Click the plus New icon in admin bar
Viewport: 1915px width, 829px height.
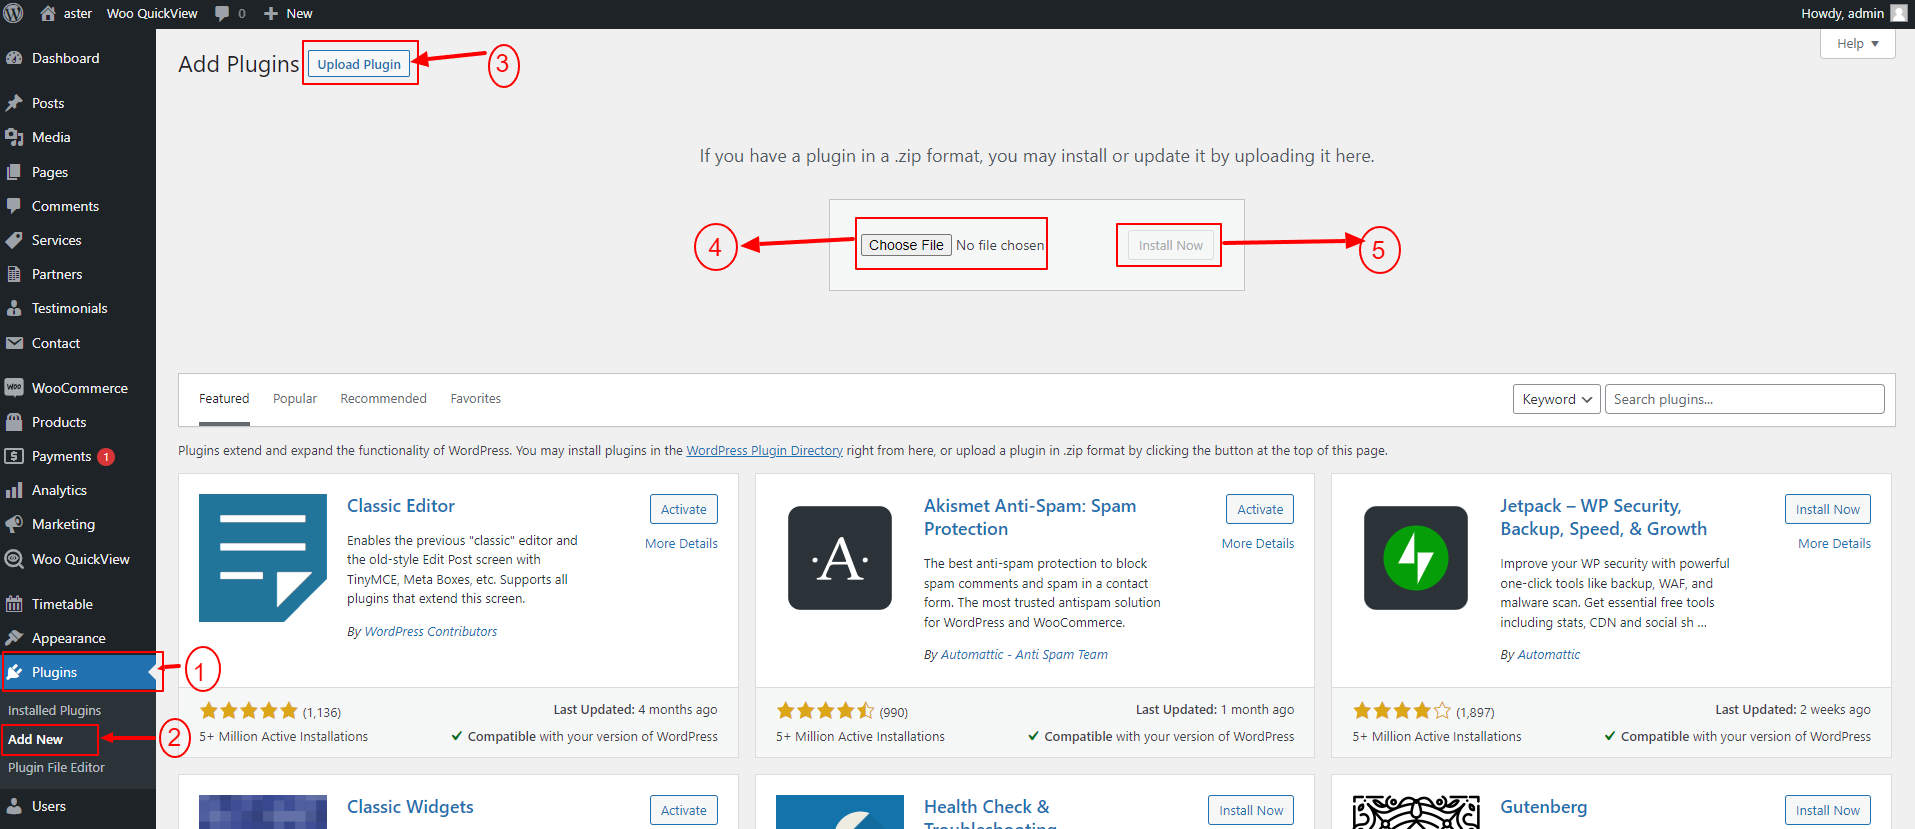click(271, 13)
